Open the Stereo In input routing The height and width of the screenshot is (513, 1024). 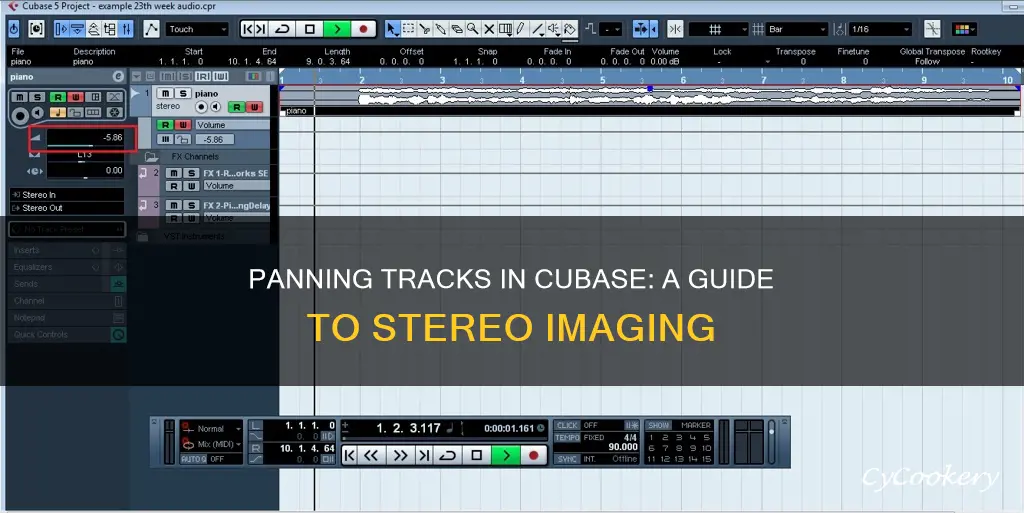point(67,194)
